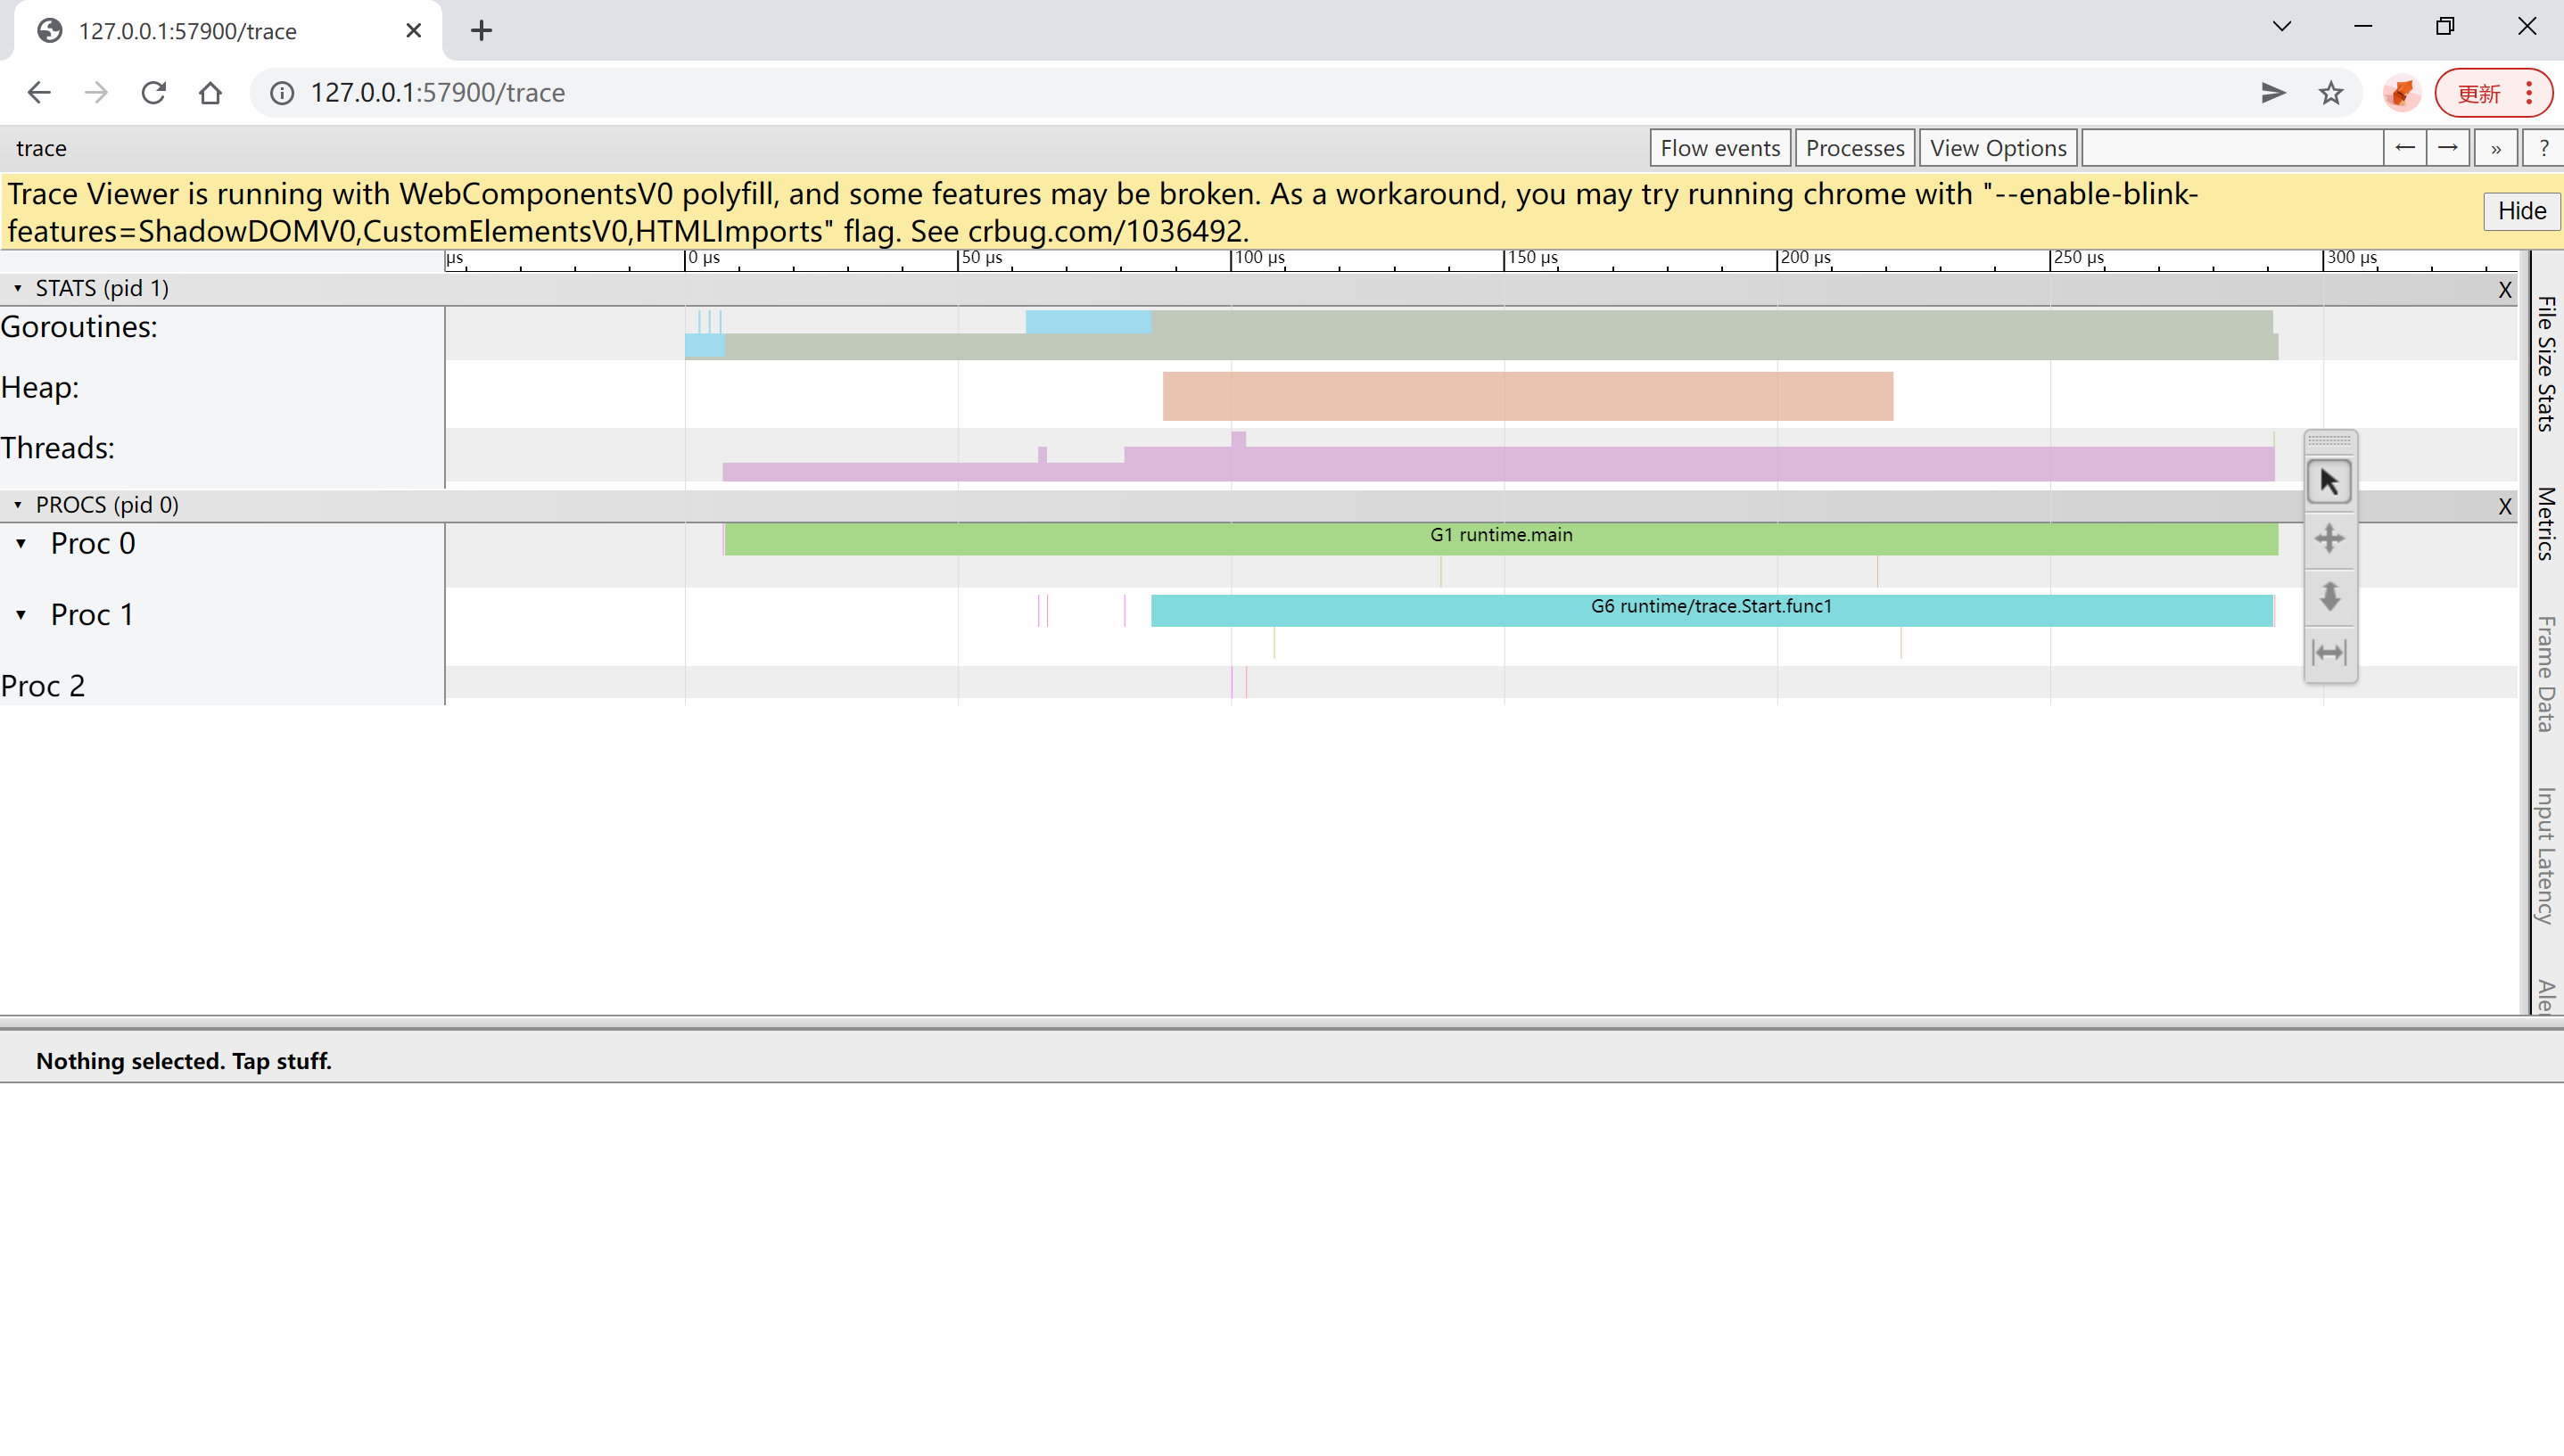Collapse the PROCS (pid 0) section
Viewport: 2564px width, 1456px height.
tap(17, 505)
